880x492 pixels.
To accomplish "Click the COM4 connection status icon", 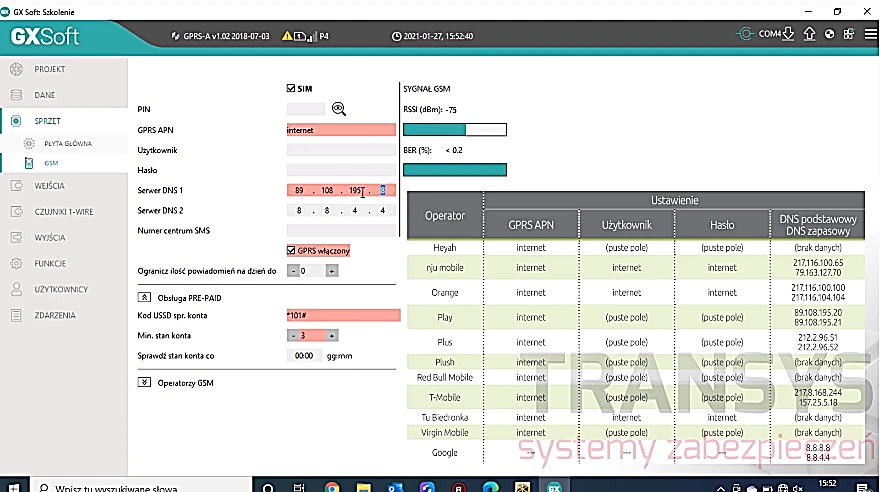I will click(745, 34).
